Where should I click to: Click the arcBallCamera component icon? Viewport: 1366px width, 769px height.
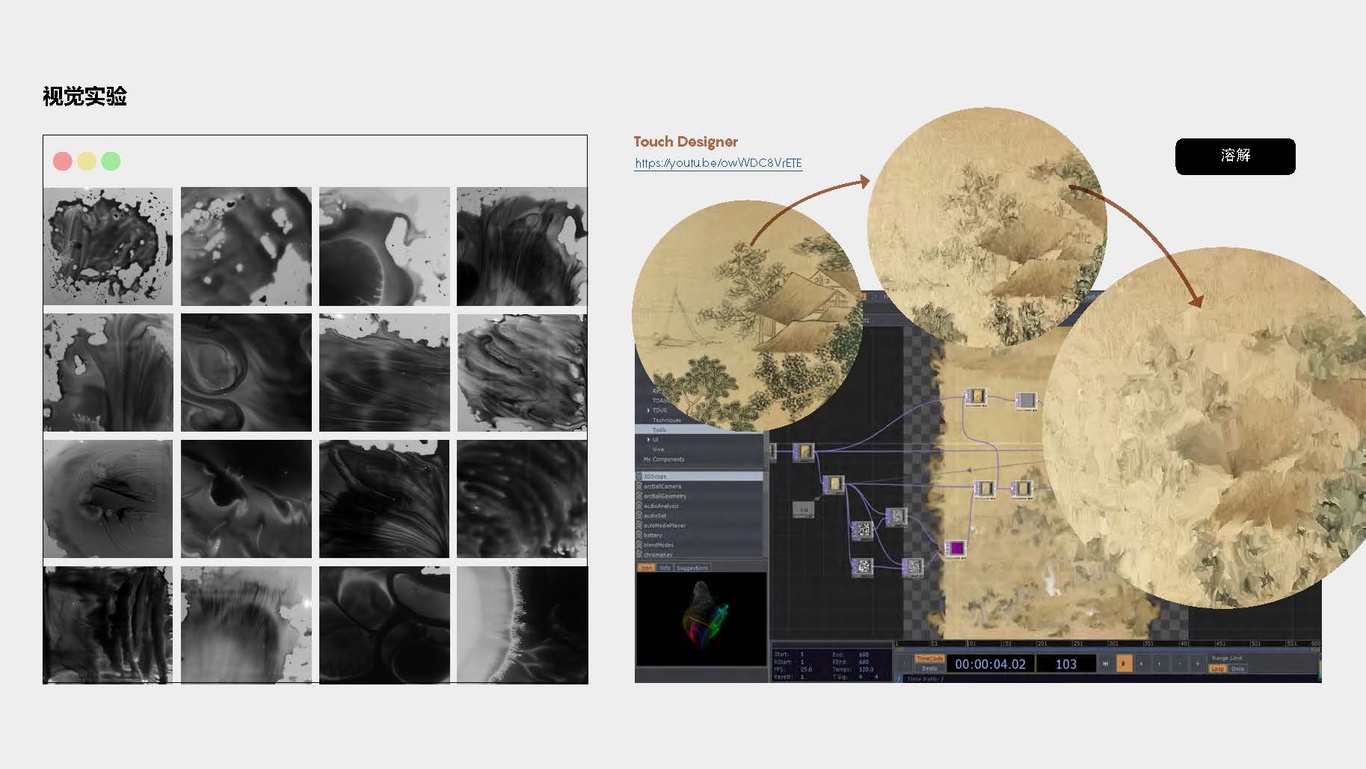[x=639, y=486]
